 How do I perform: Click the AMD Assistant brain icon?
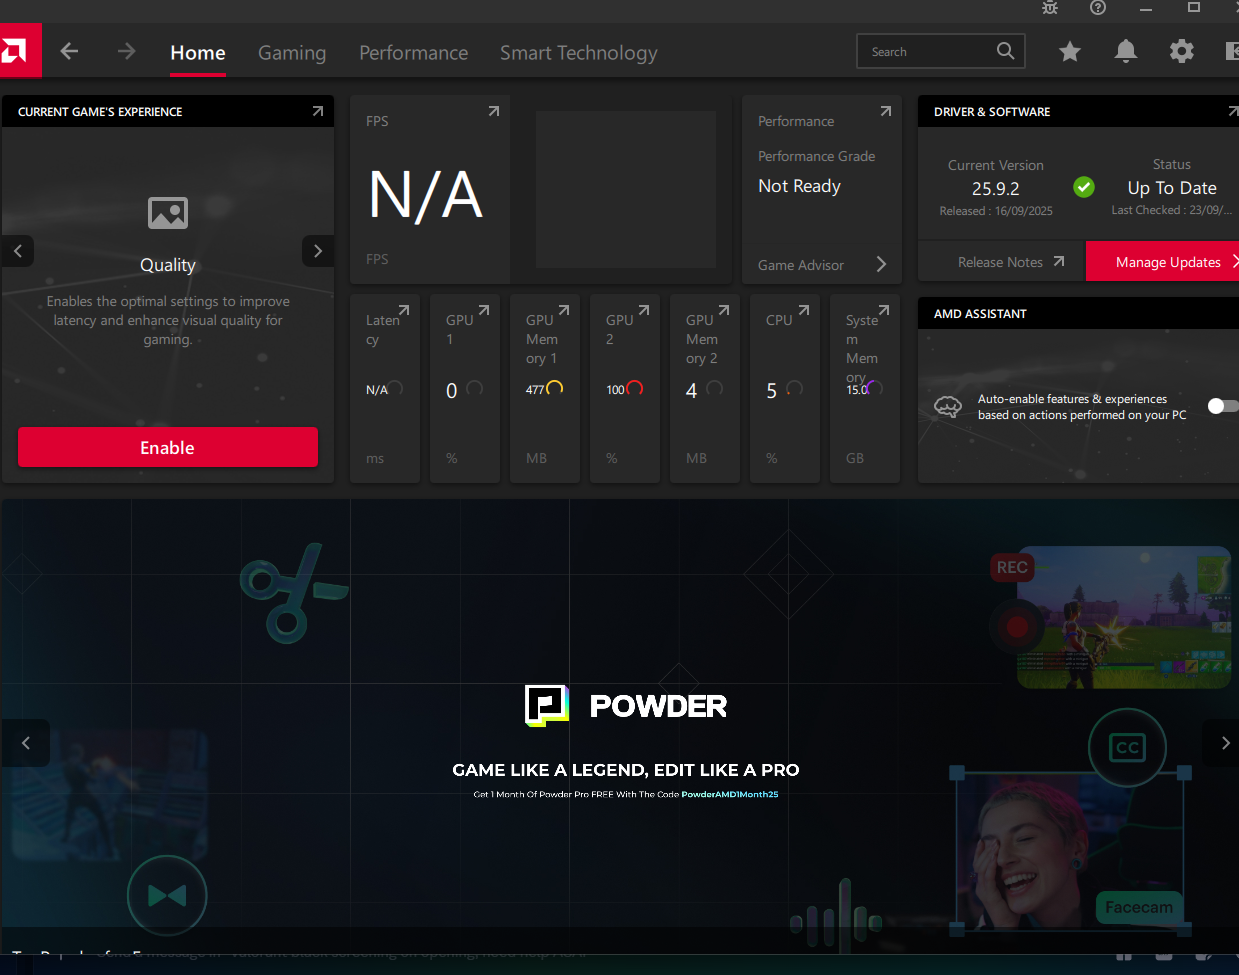(947, 406)
